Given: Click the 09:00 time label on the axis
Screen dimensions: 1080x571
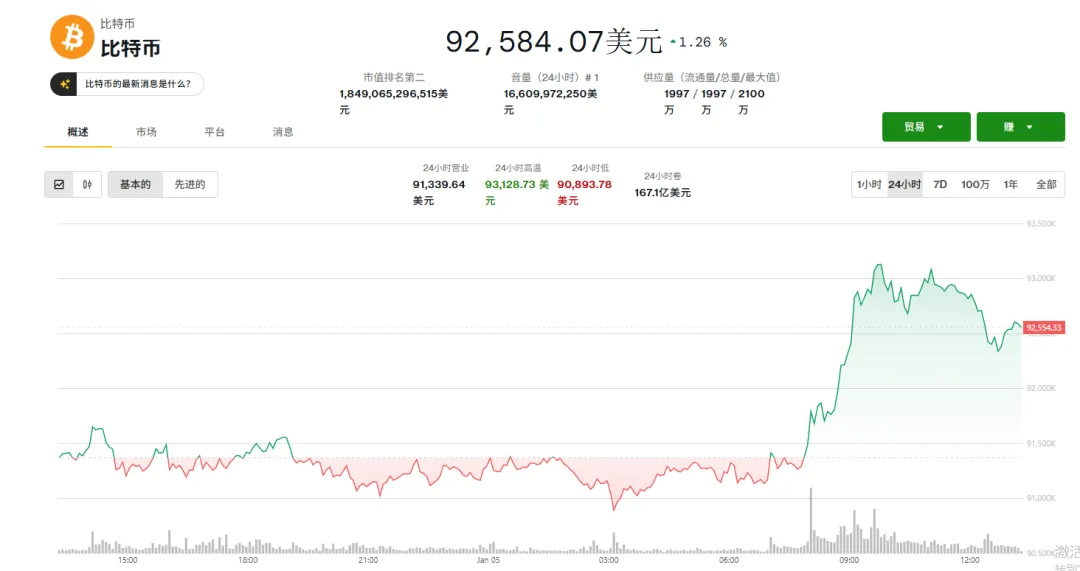Looking at the screenshot, I should (849, 560).
